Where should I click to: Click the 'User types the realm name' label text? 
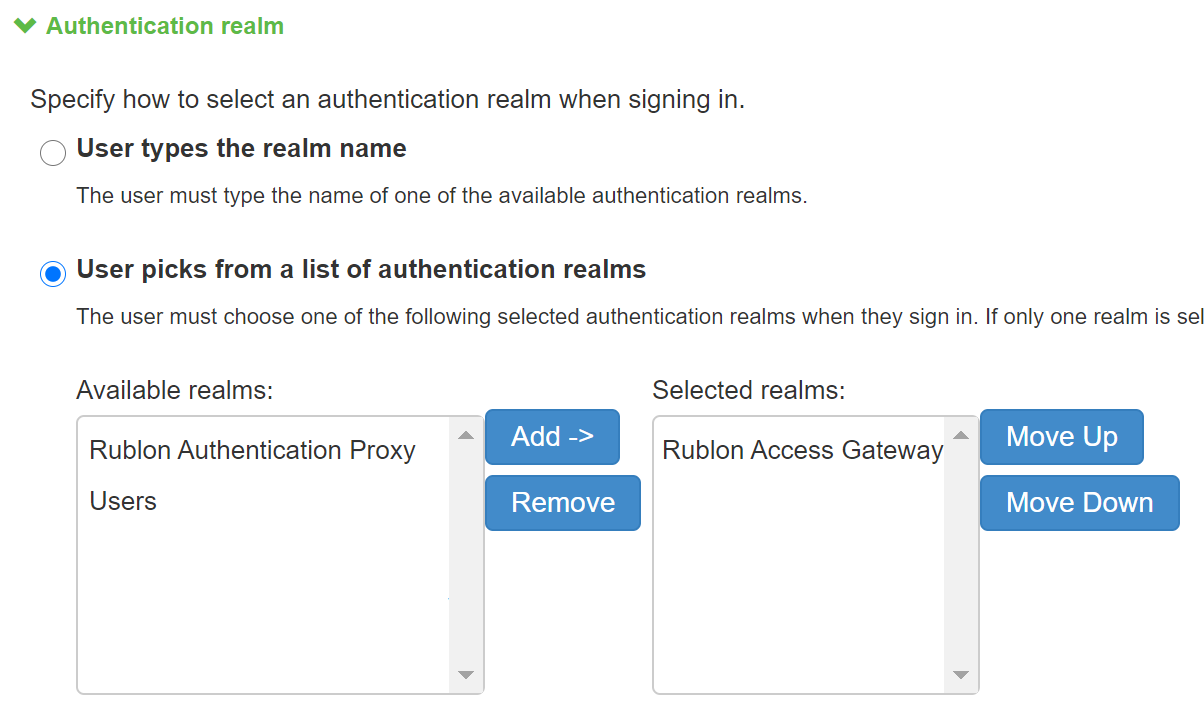[x=241, y=149]
